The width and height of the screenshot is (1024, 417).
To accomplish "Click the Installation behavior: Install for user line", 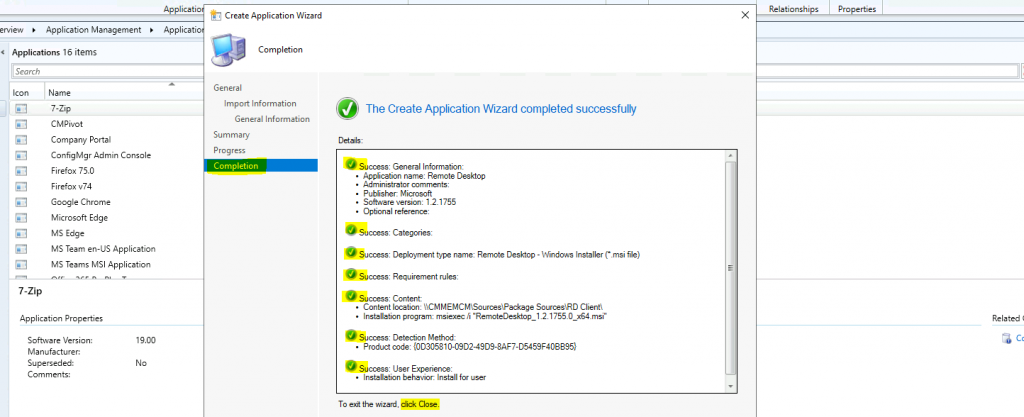I will (x=424, y=378).
